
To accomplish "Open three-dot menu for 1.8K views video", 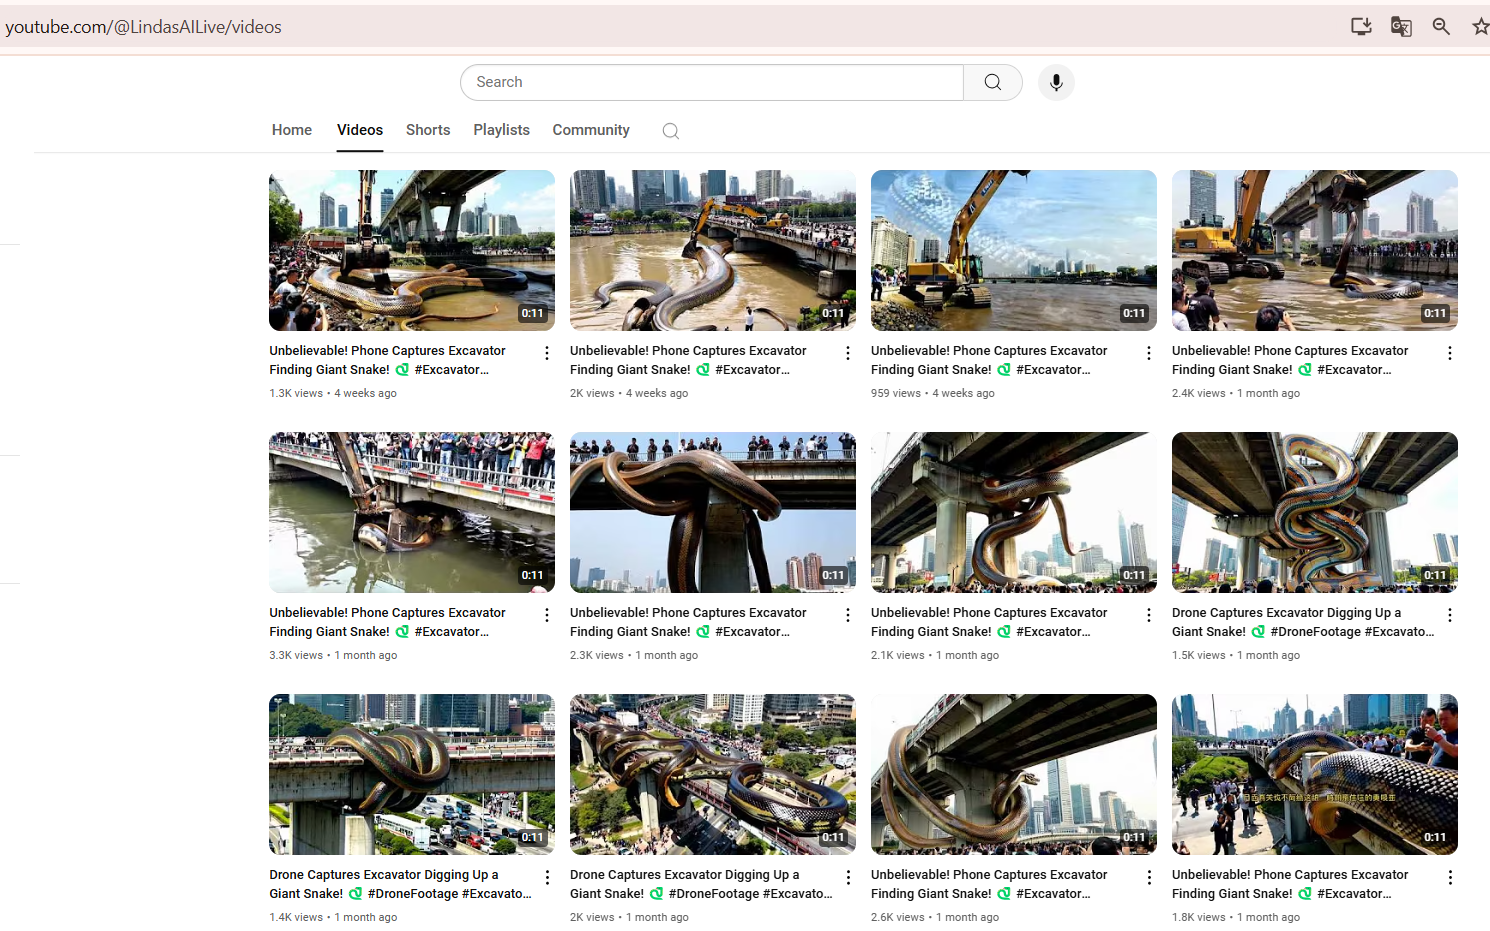I will [x=1450, y=877].
